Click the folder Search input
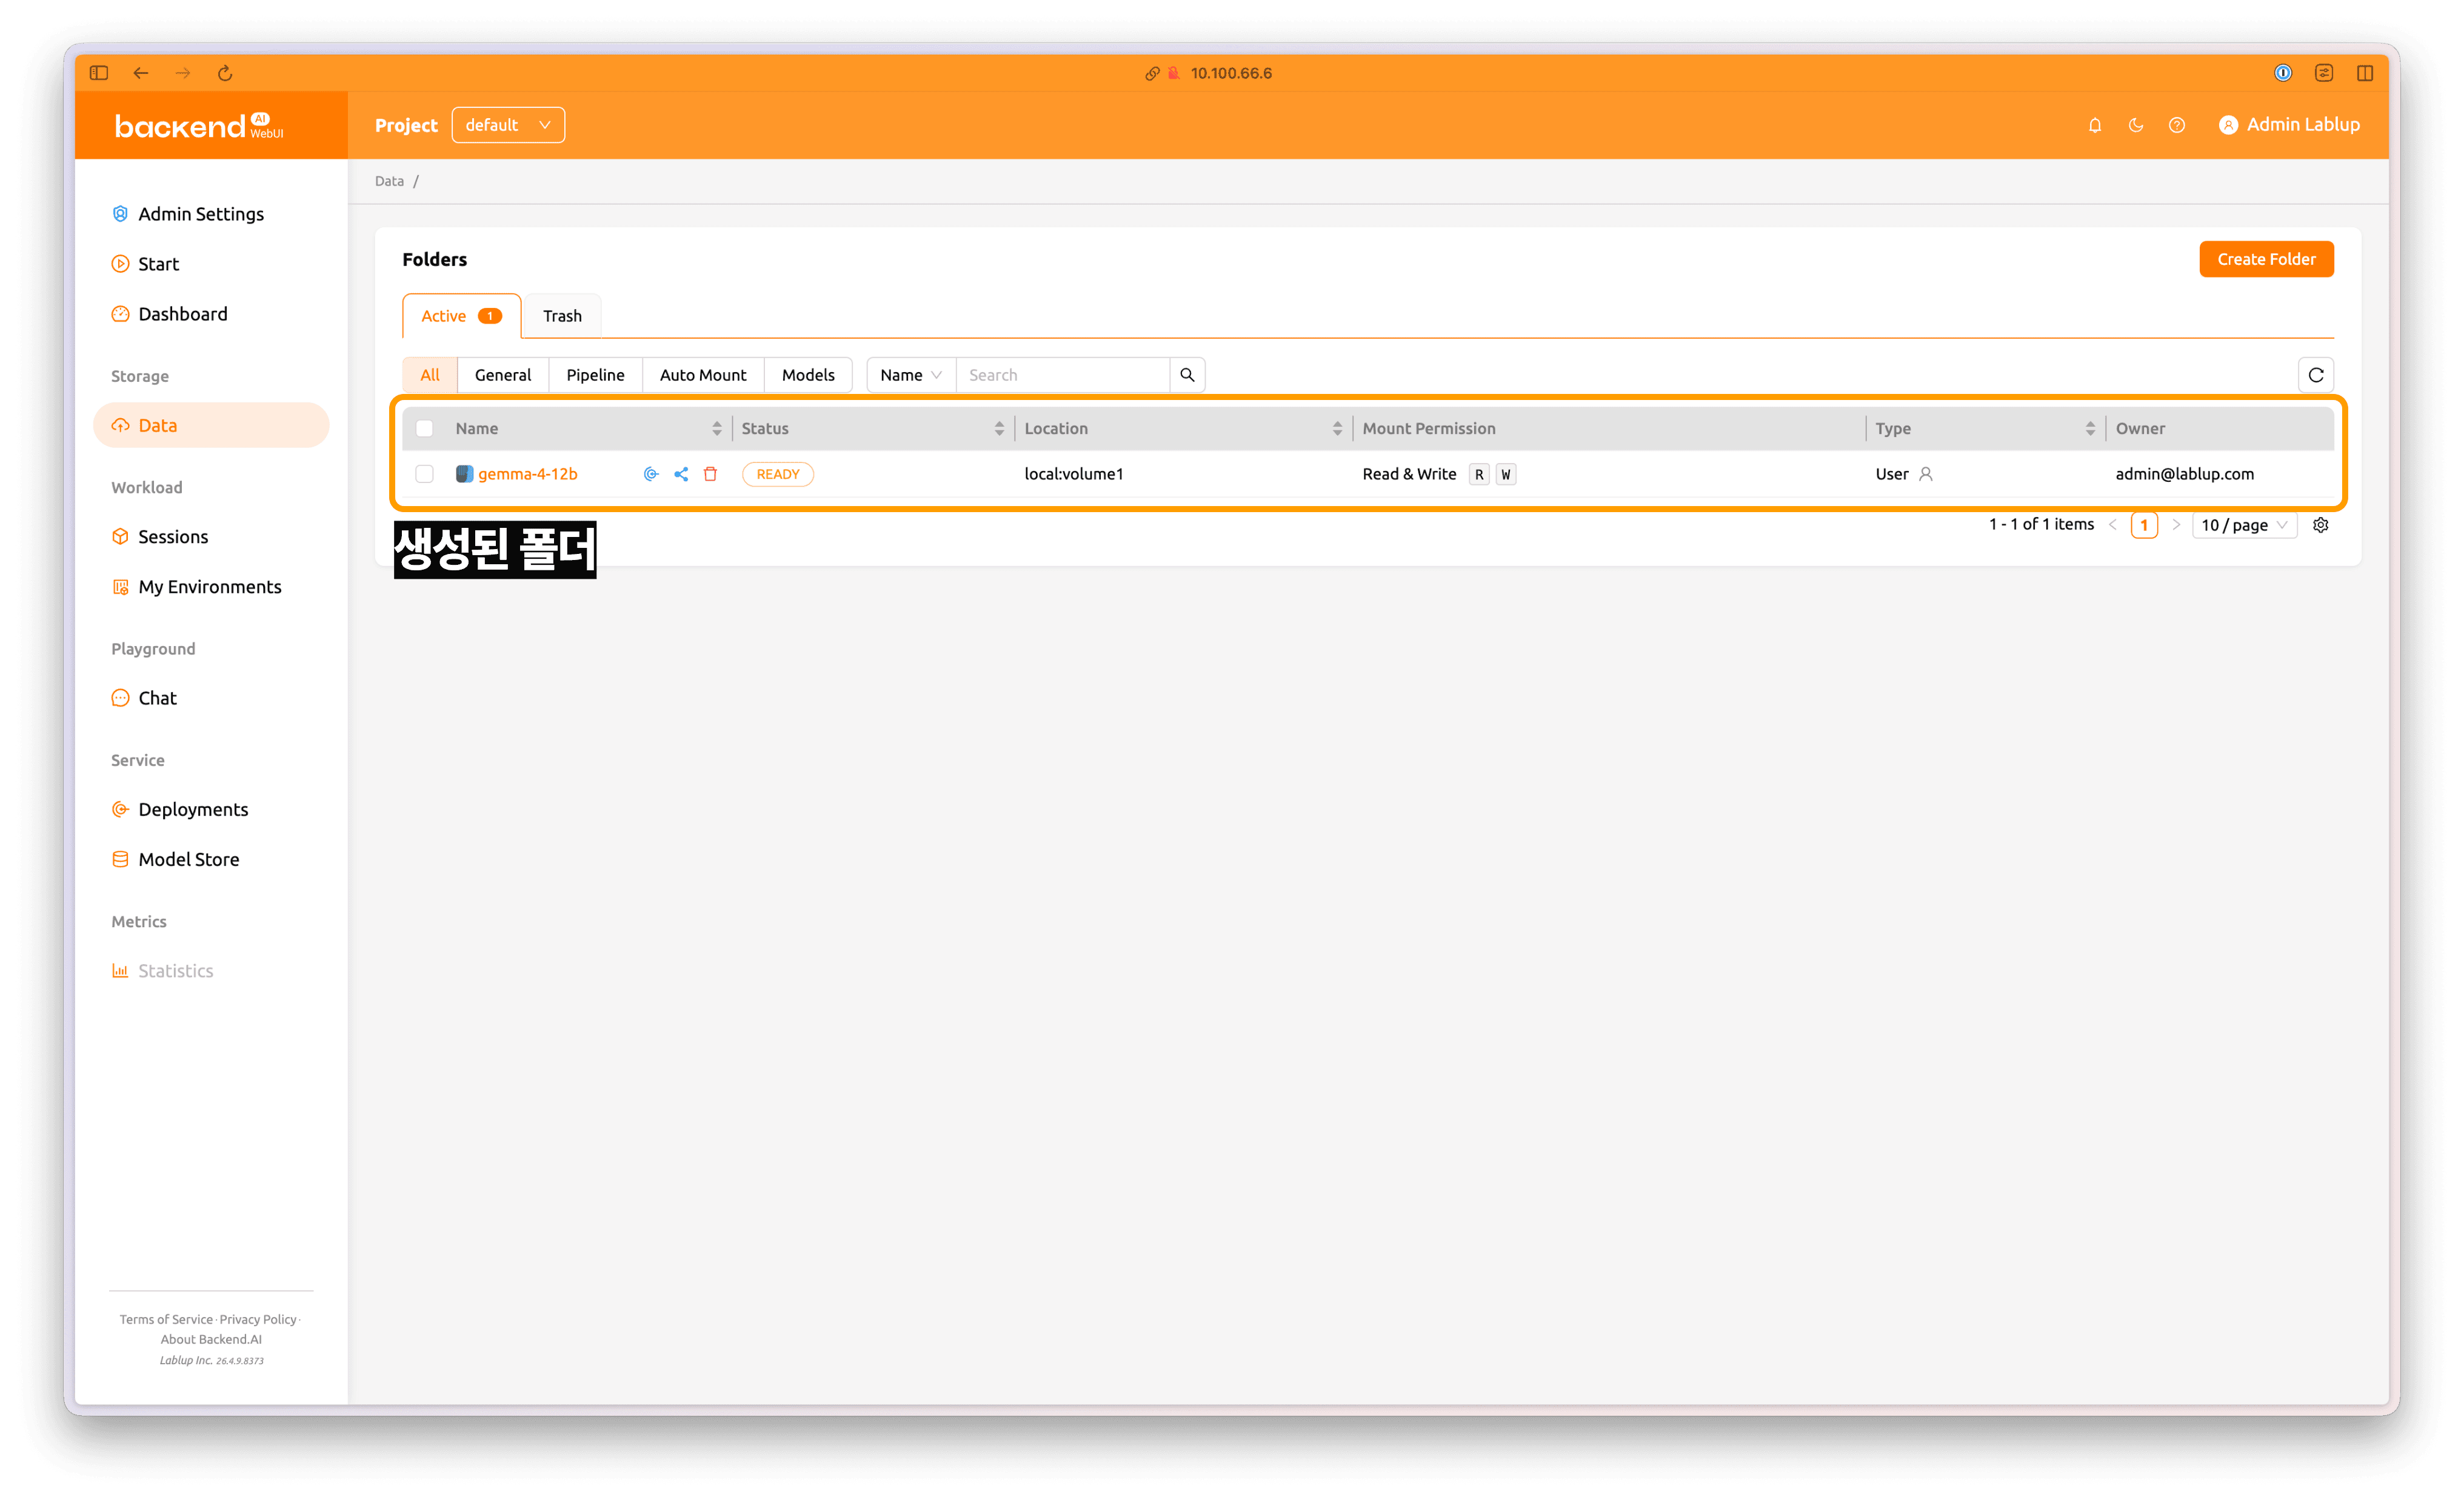 pyautogui.click(x=1062, y=375)
